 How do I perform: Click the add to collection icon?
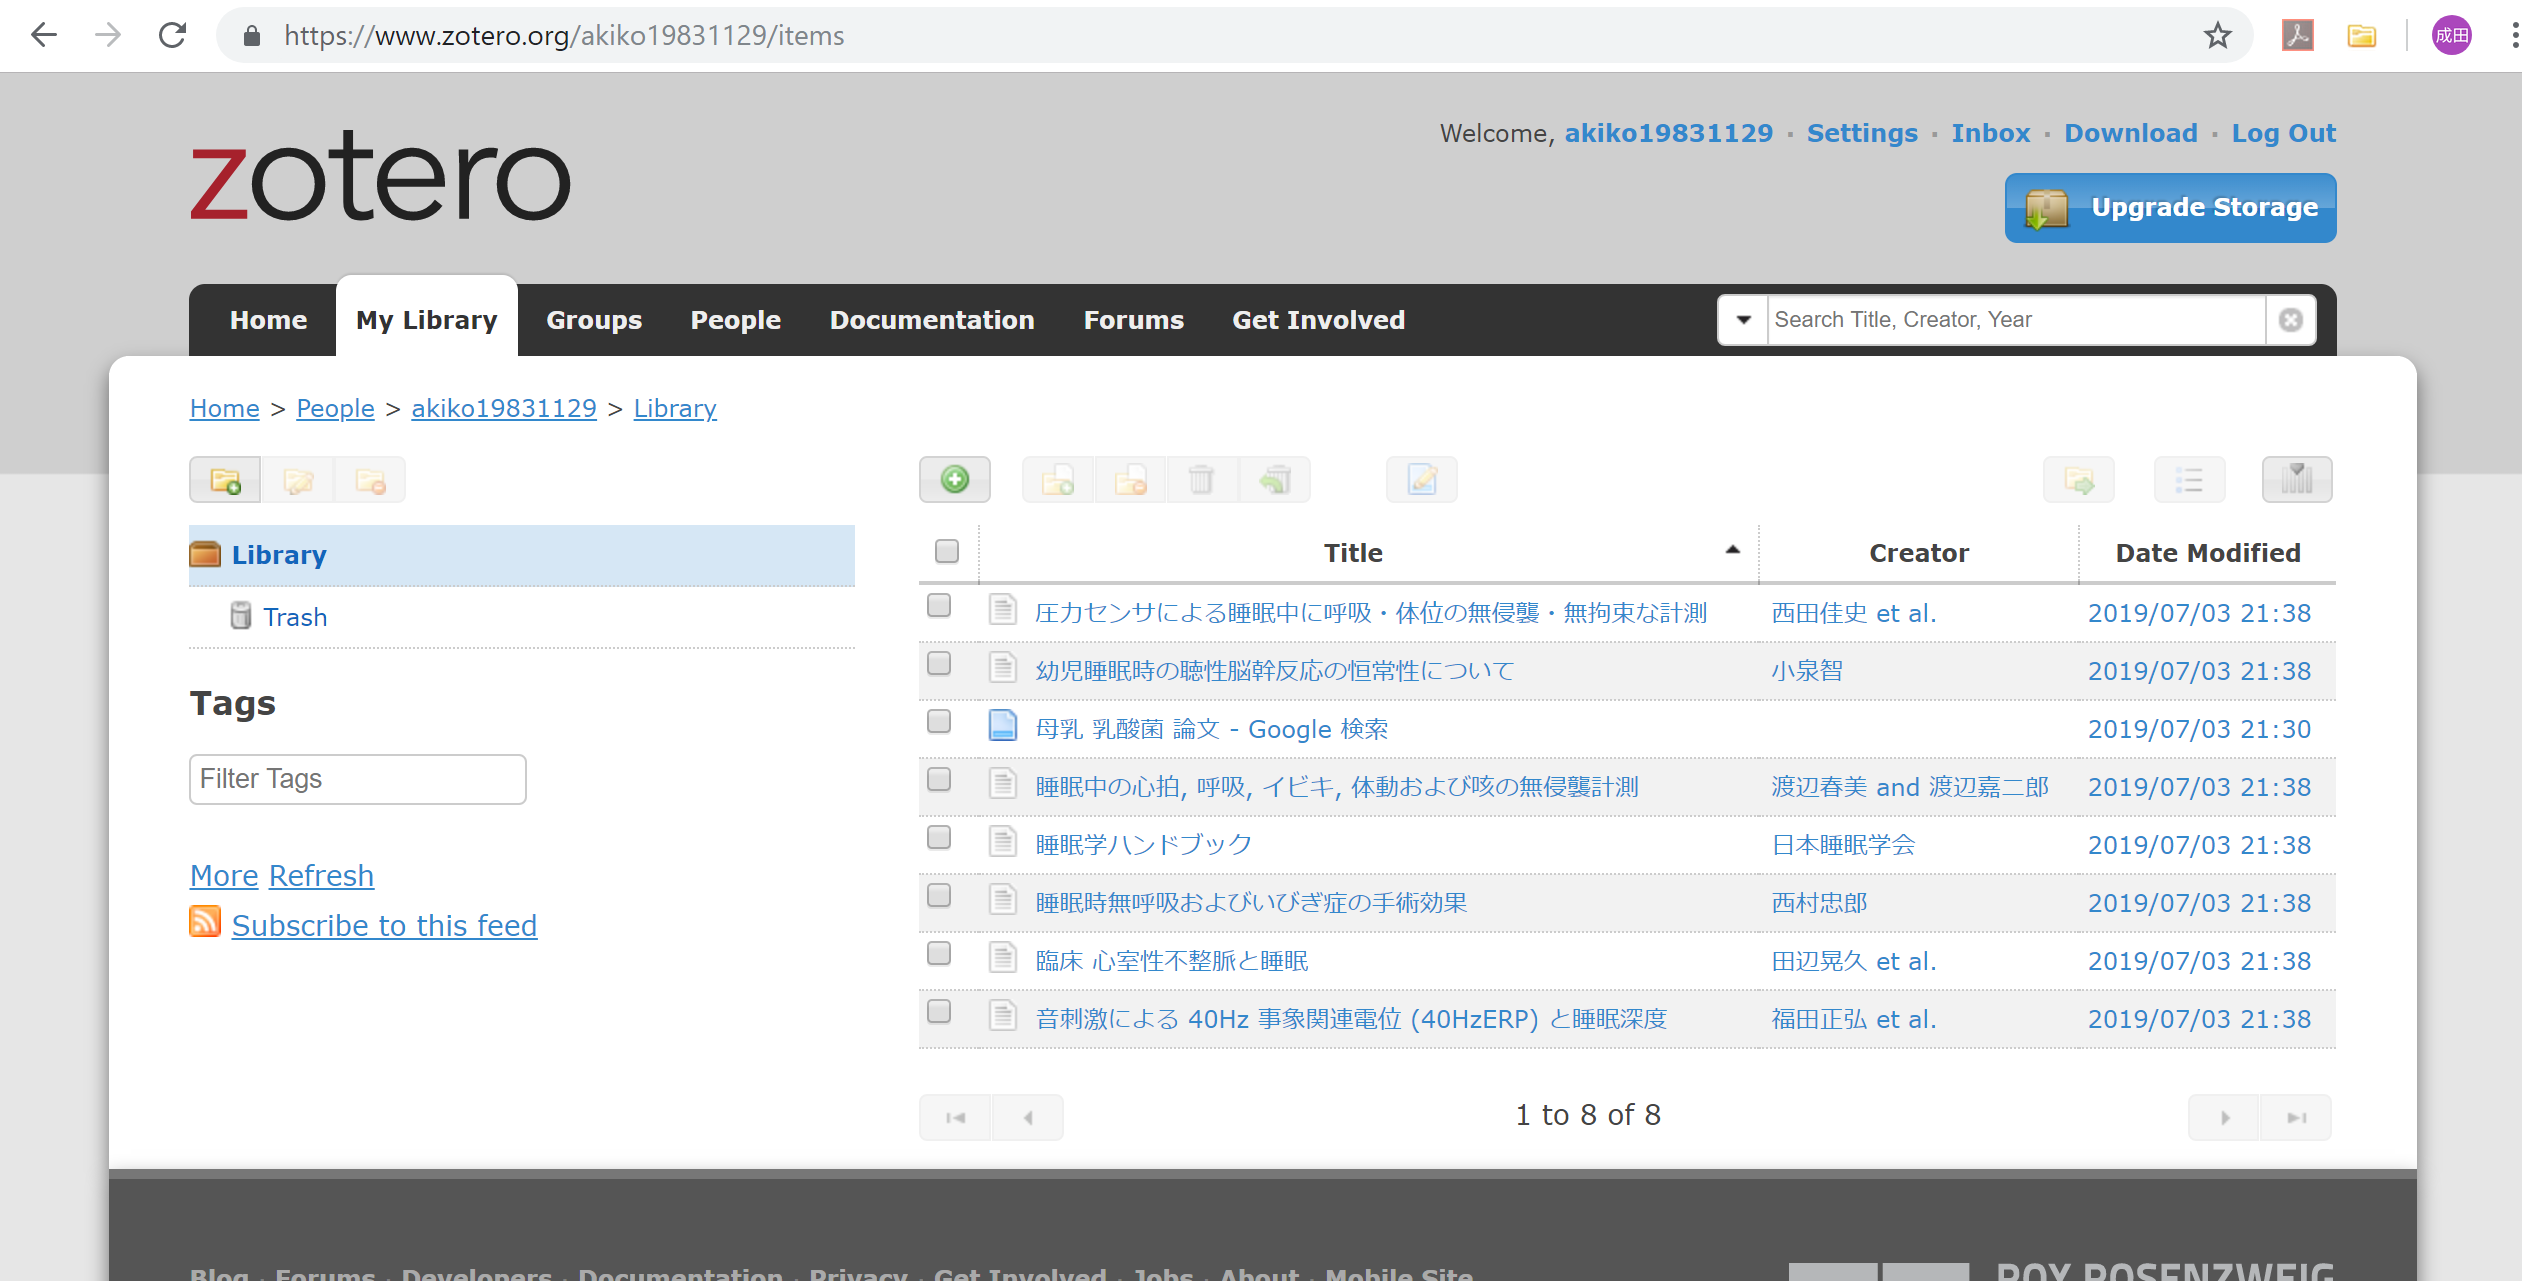coord(1058,481)
